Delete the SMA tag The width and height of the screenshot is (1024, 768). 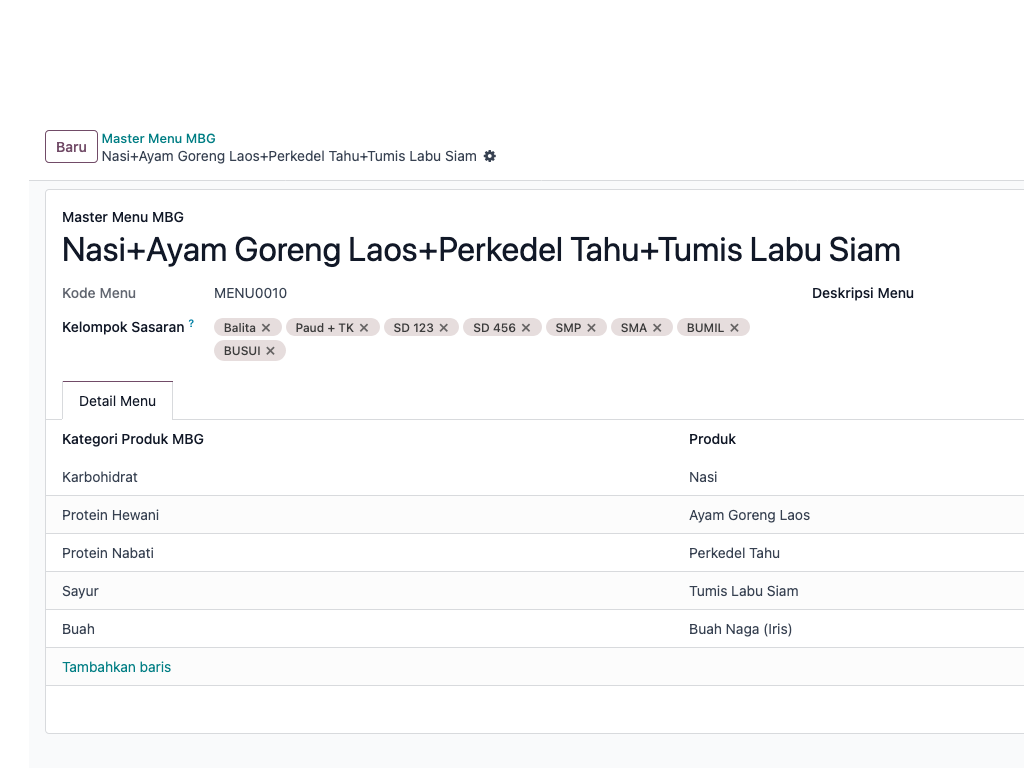coord(657,328)
